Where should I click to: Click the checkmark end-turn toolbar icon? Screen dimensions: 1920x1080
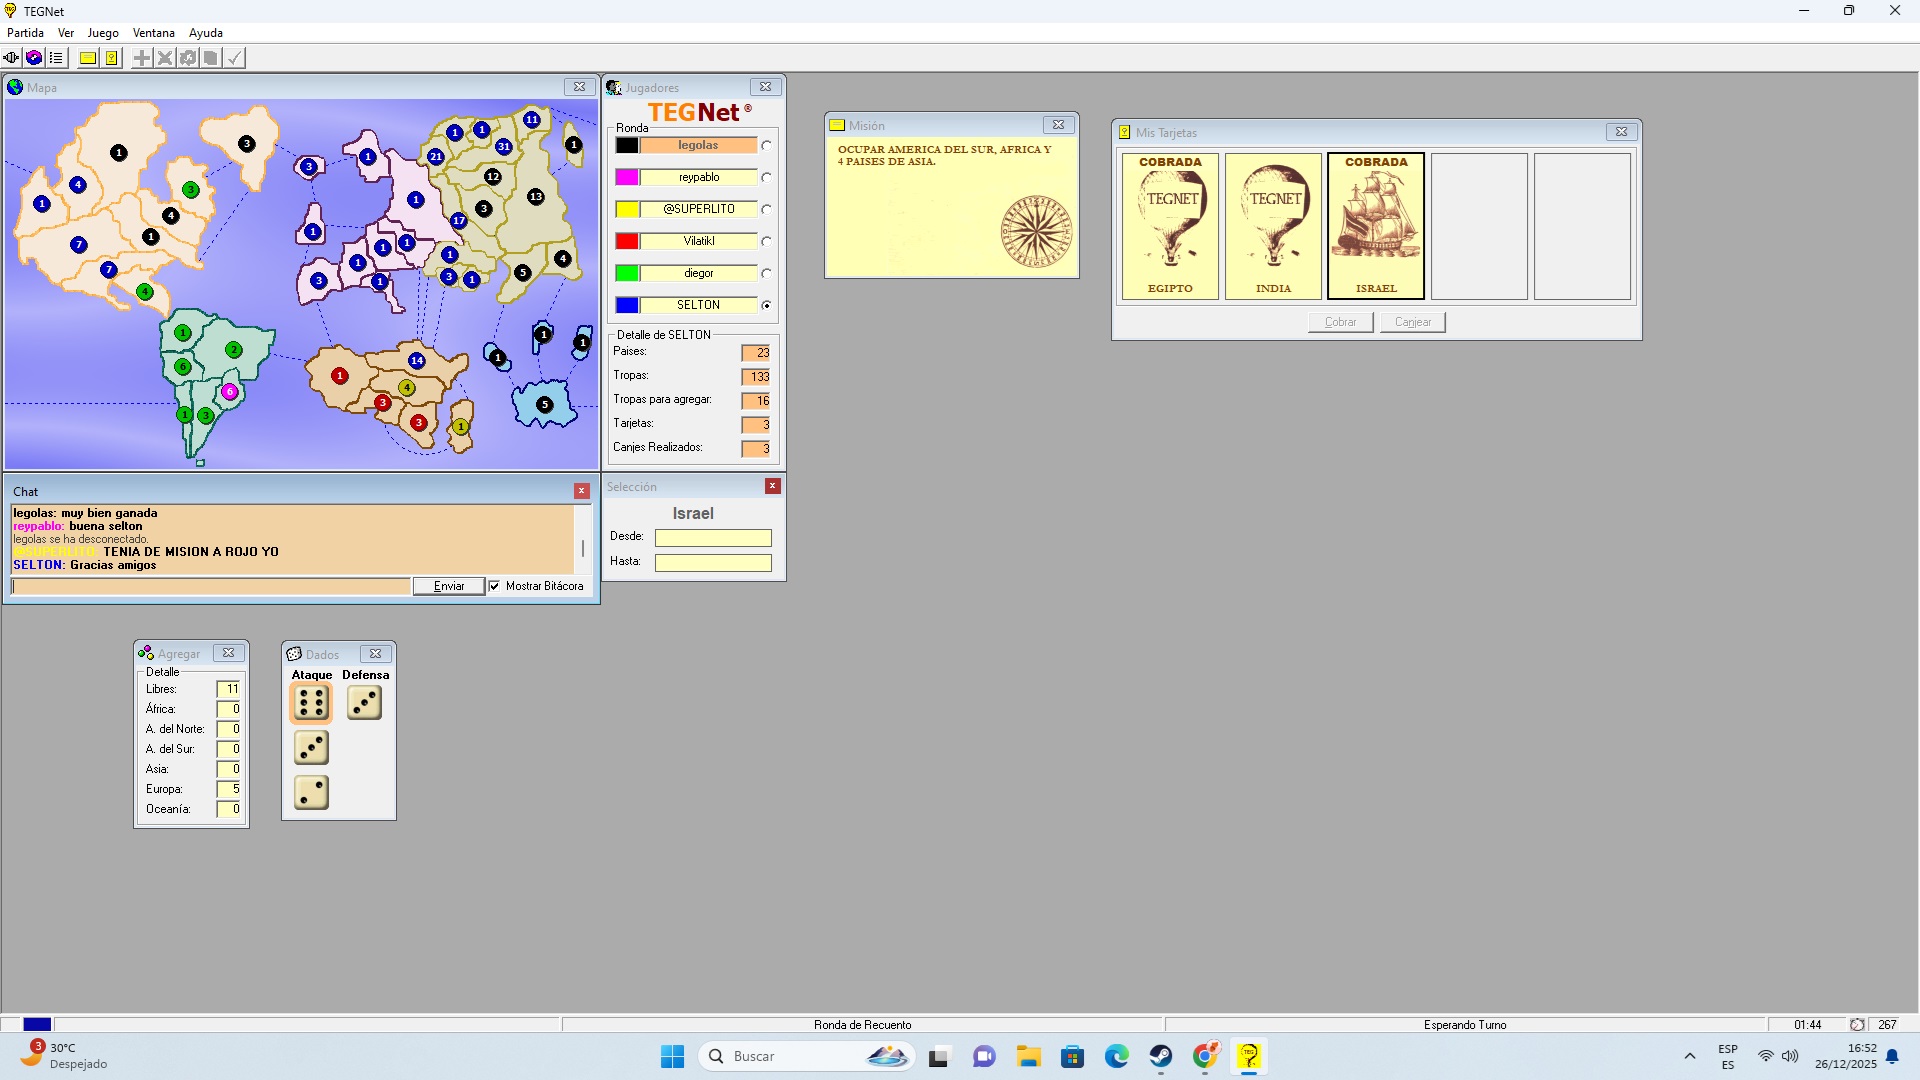[x=234, y=58]
